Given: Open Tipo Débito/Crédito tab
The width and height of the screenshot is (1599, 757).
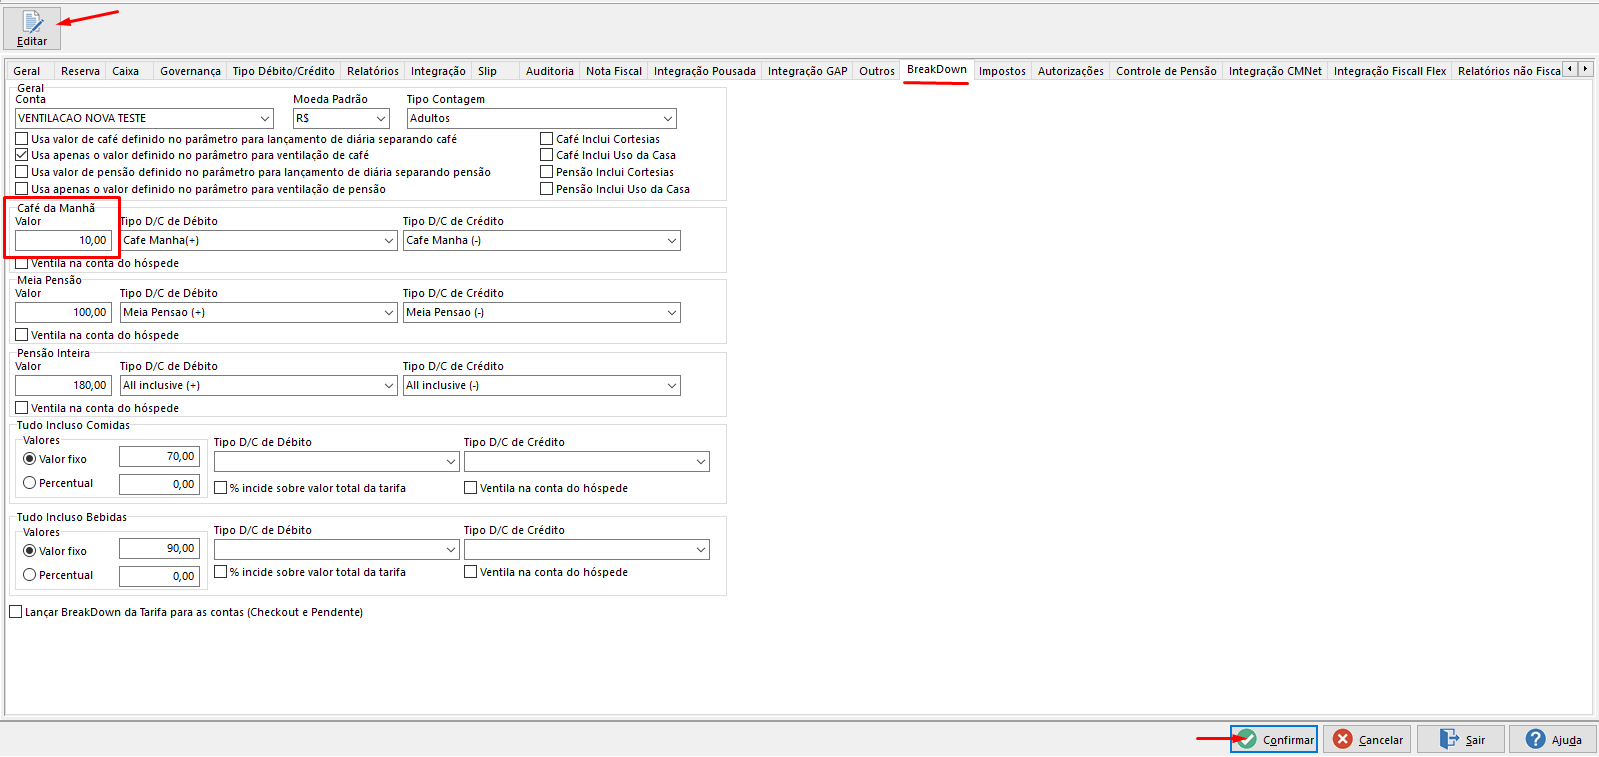Looking at the screenshot, I should (283, 71).
